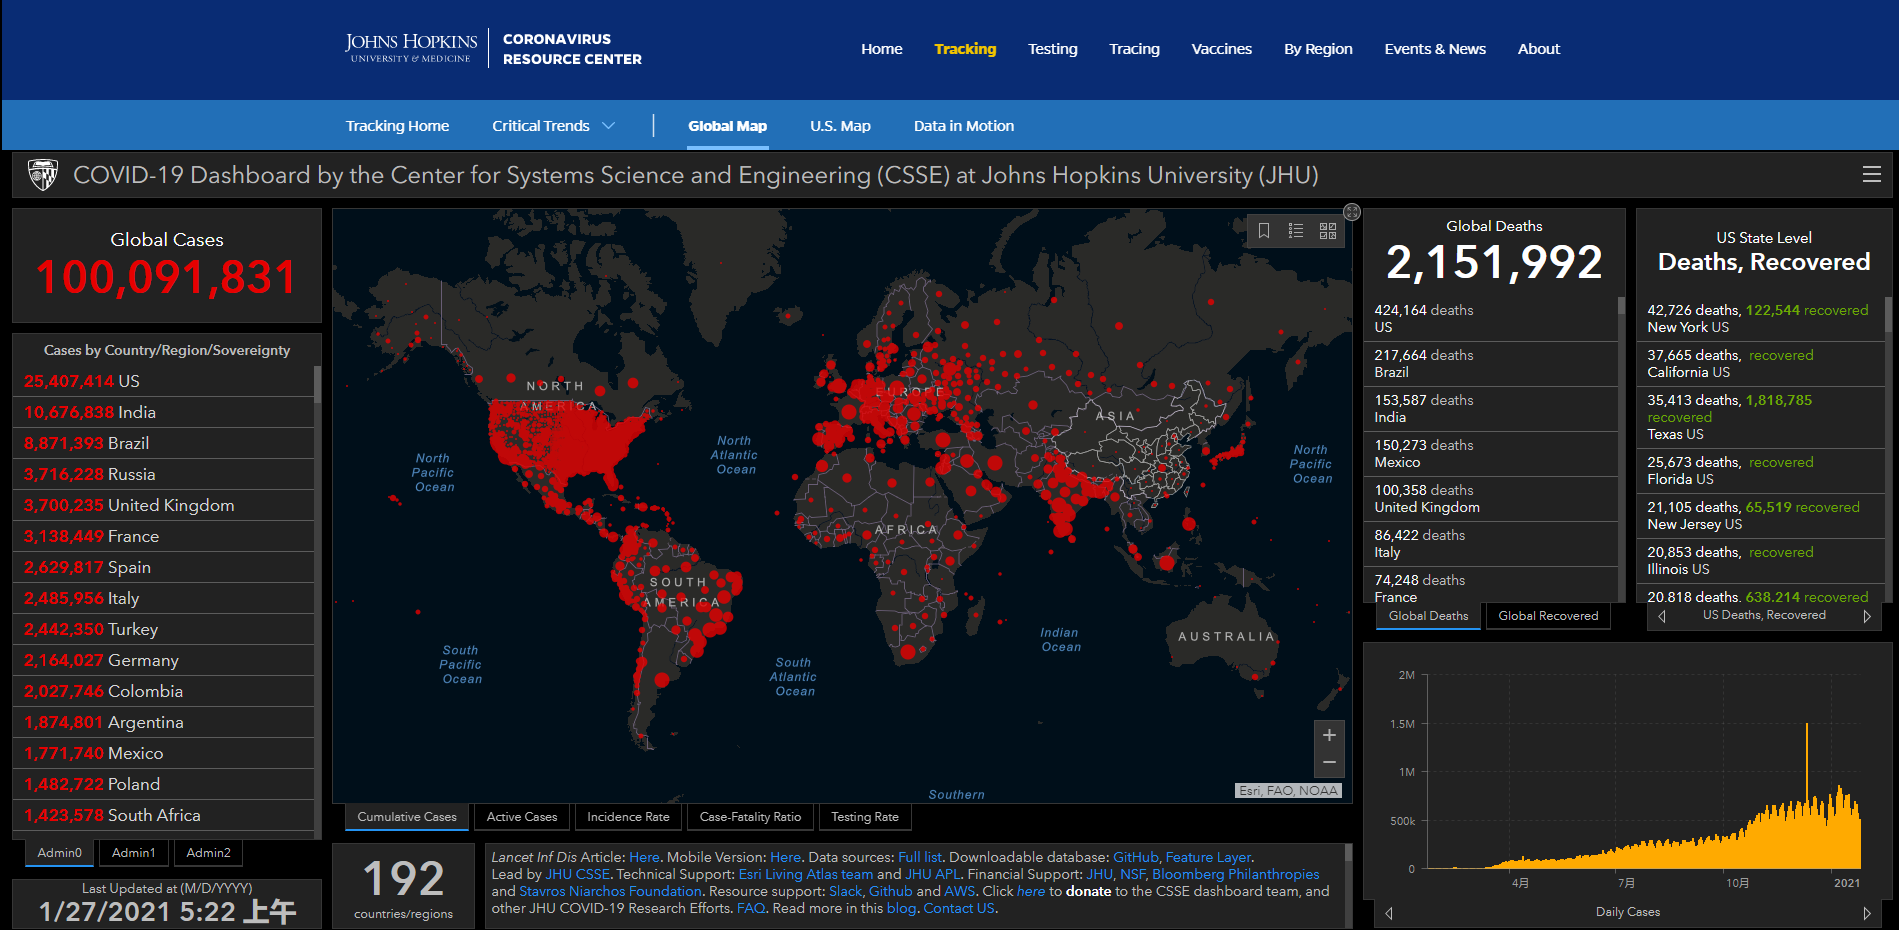
Task: Open Events & News
Action: tap(1435, 49)
